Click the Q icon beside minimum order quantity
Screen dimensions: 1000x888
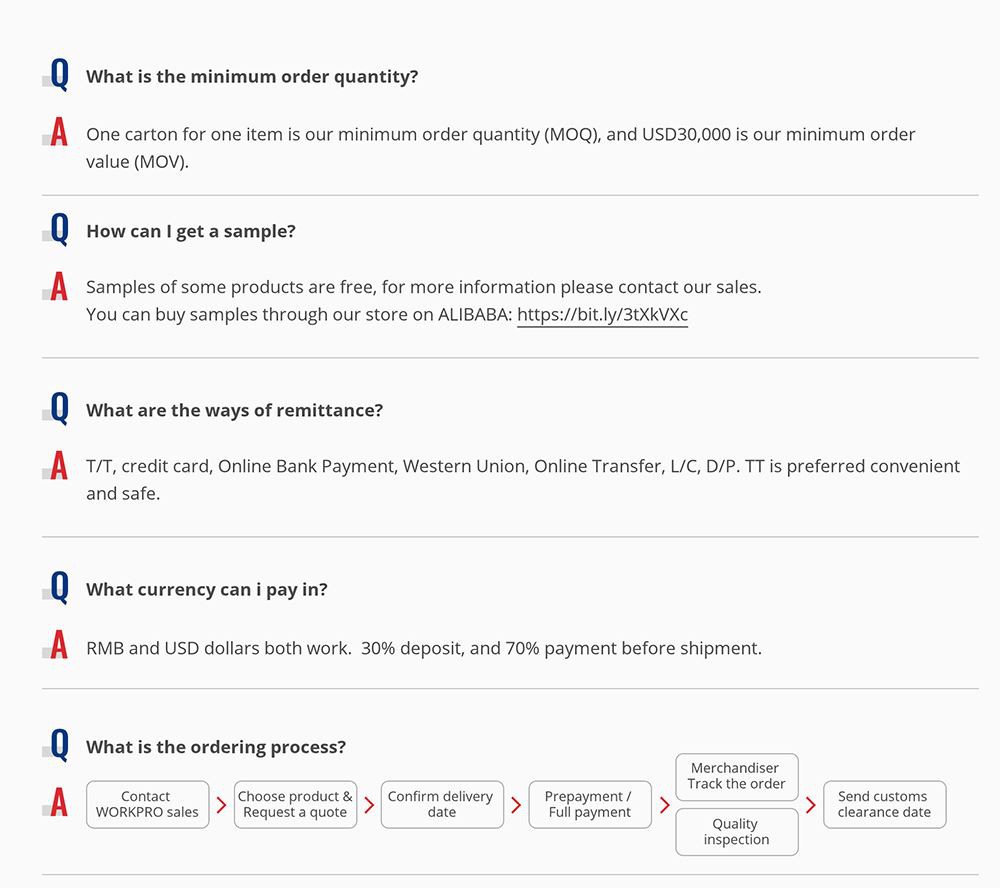tap(59, 75)
